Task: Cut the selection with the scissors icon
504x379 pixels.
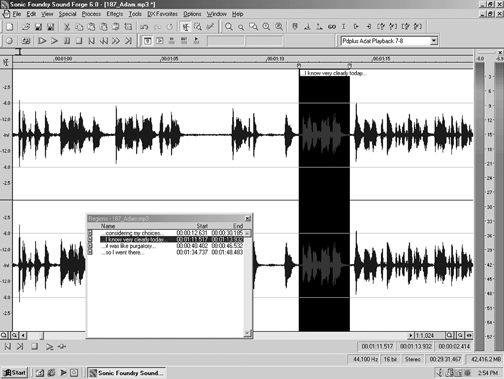Action: pyautogui.click(x=67, y=27)
